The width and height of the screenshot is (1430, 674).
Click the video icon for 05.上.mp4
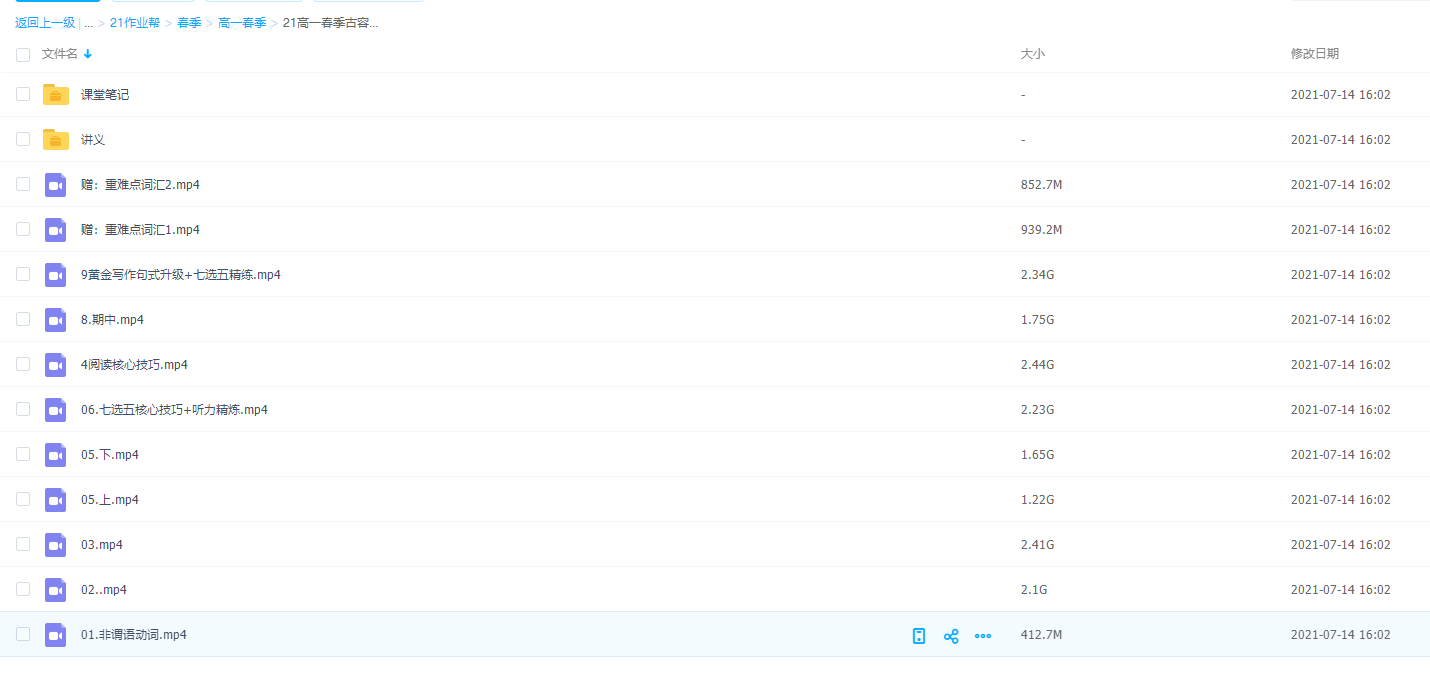pyautogui.click(x=56, y=500)
